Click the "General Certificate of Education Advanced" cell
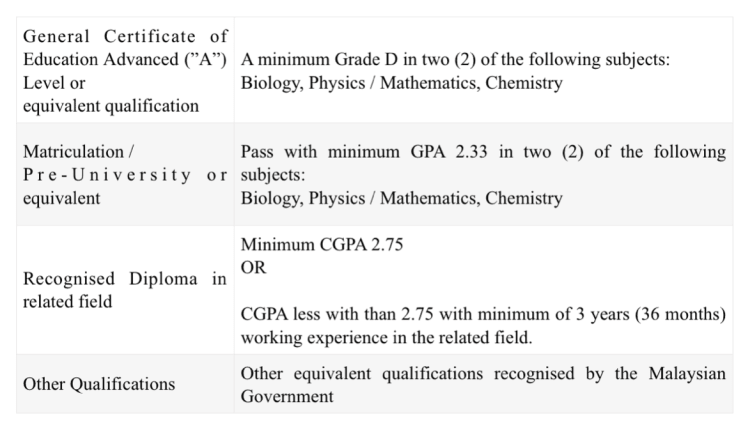 pos(125,71)
